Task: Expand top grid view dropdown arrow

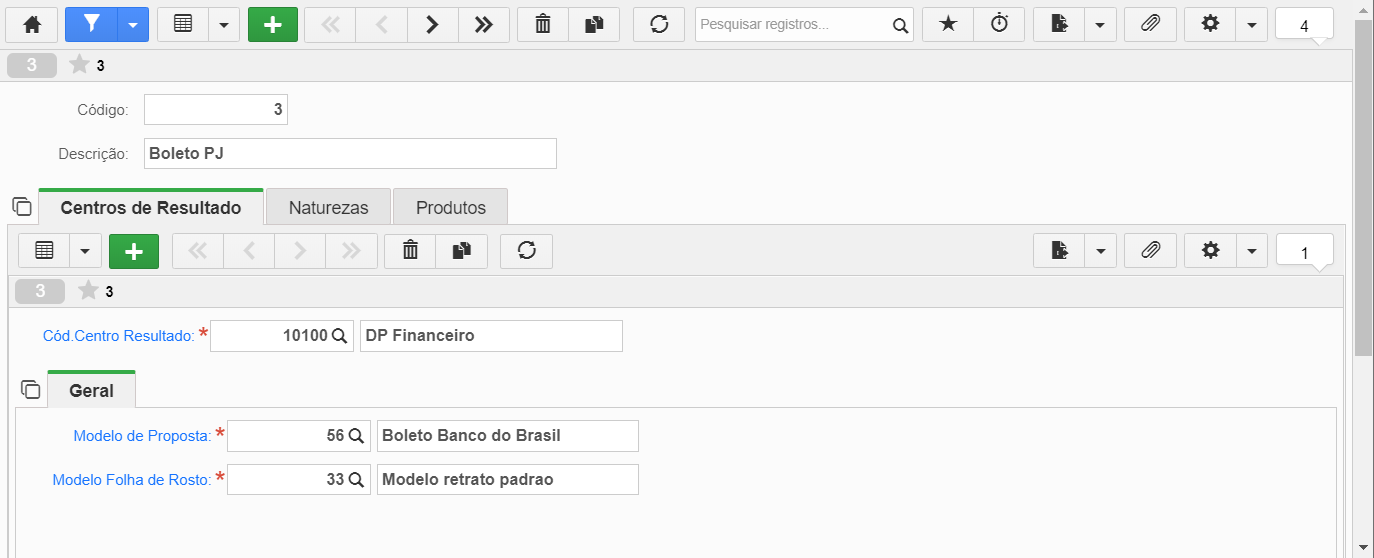Action: click(x=224, y=25)
